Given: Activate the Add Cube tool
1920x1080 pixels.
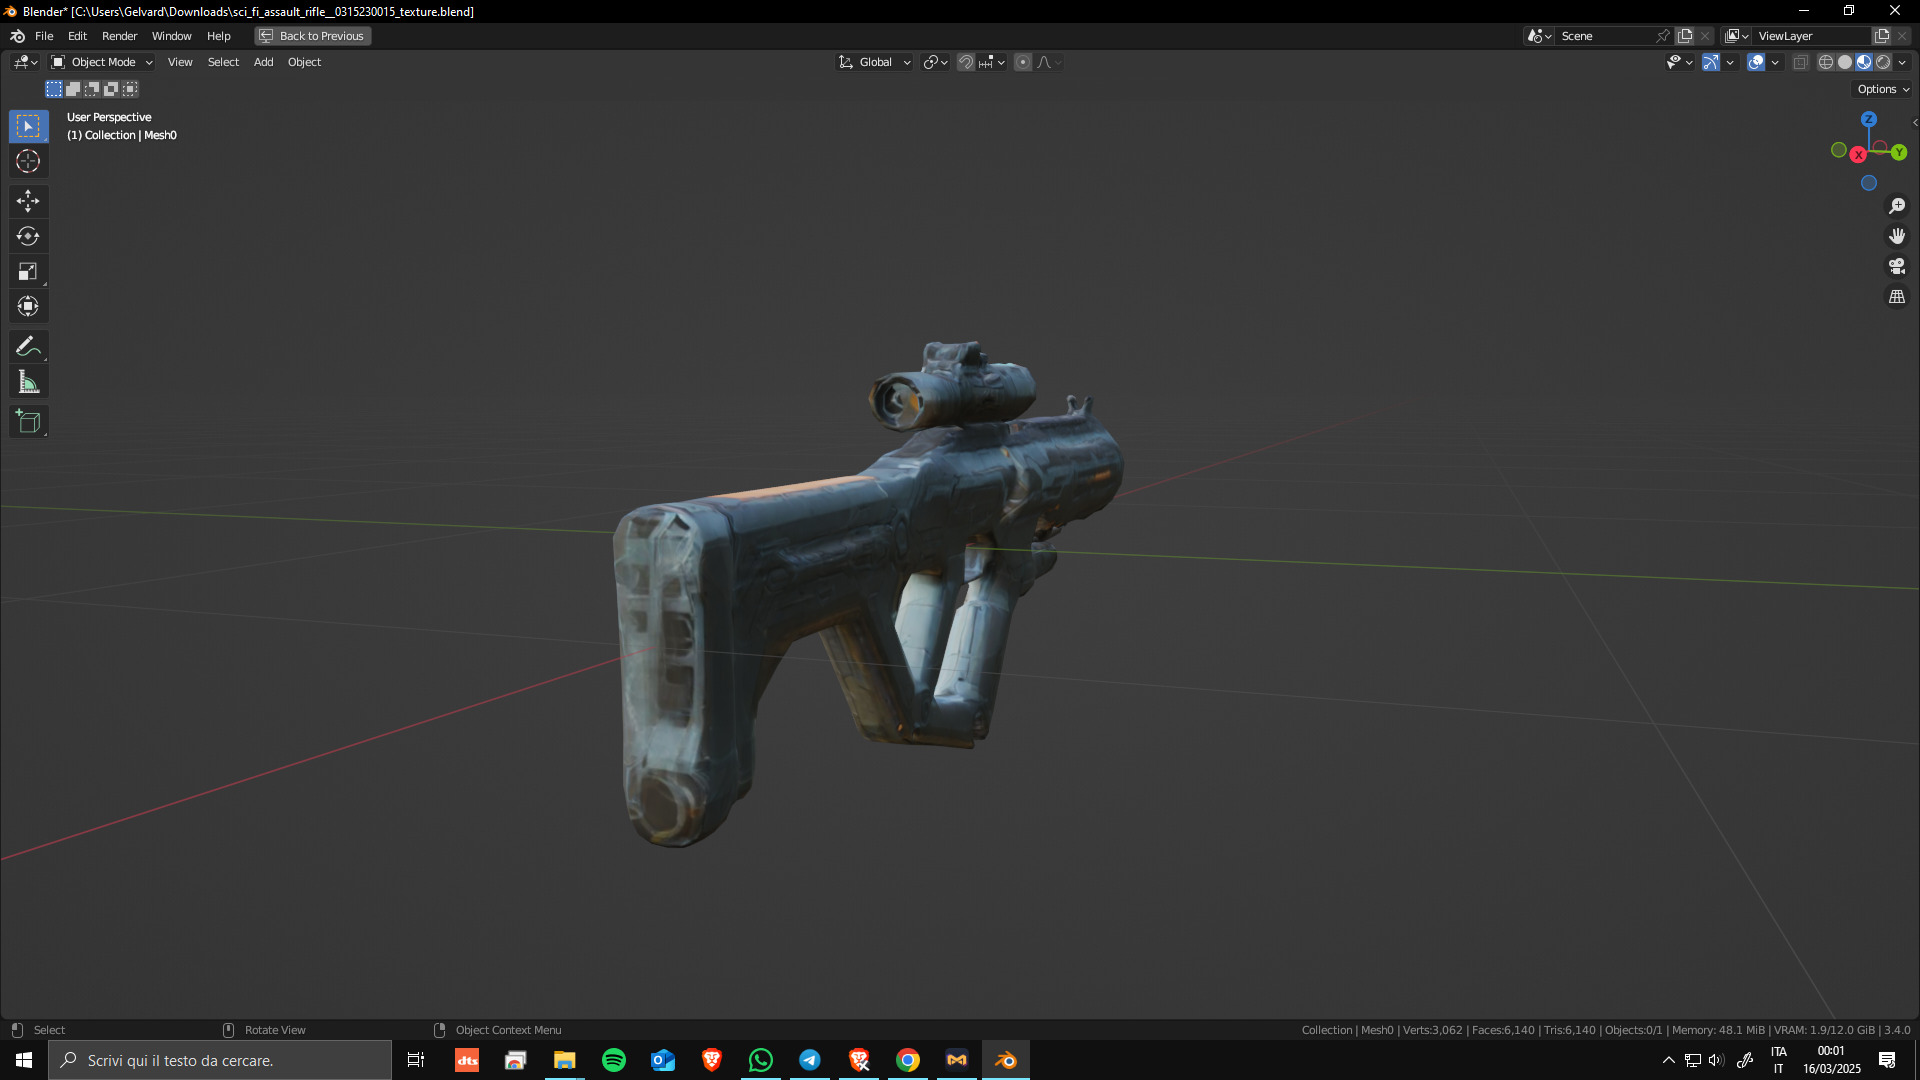Looking at the screenshot, I should 28,422.
